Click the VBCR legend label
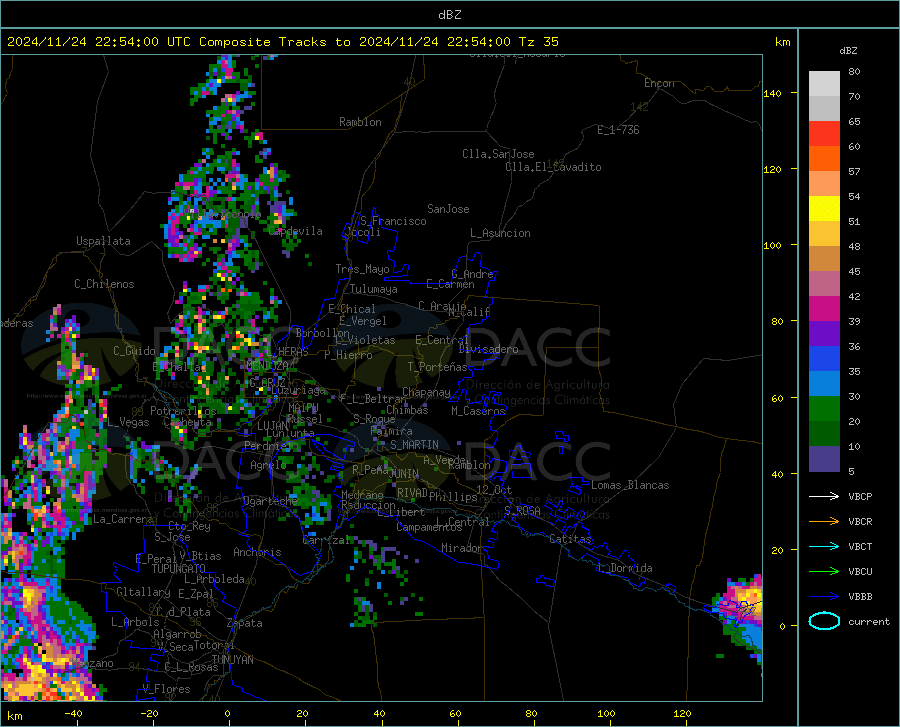This screenshot has width=900, height=727. pos(860,522)
